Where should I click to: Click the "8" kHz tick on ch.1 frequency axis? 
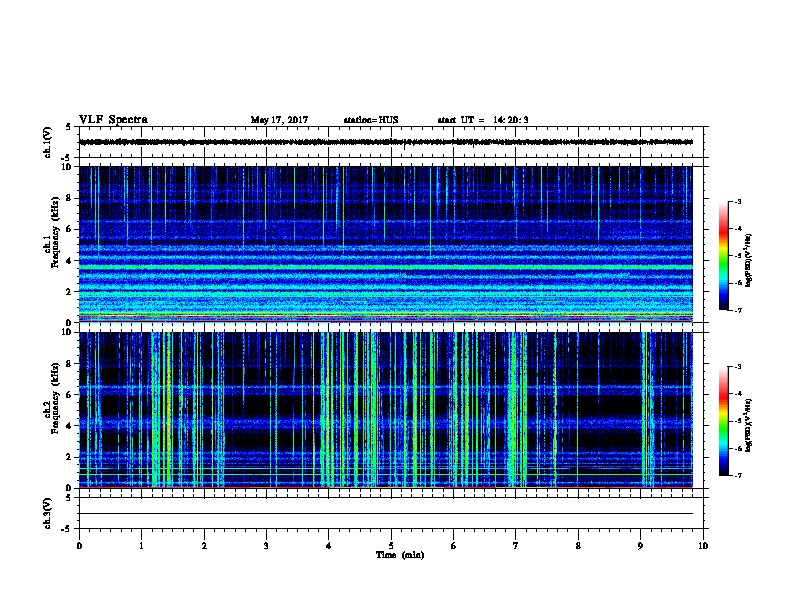tap(71, 198)
